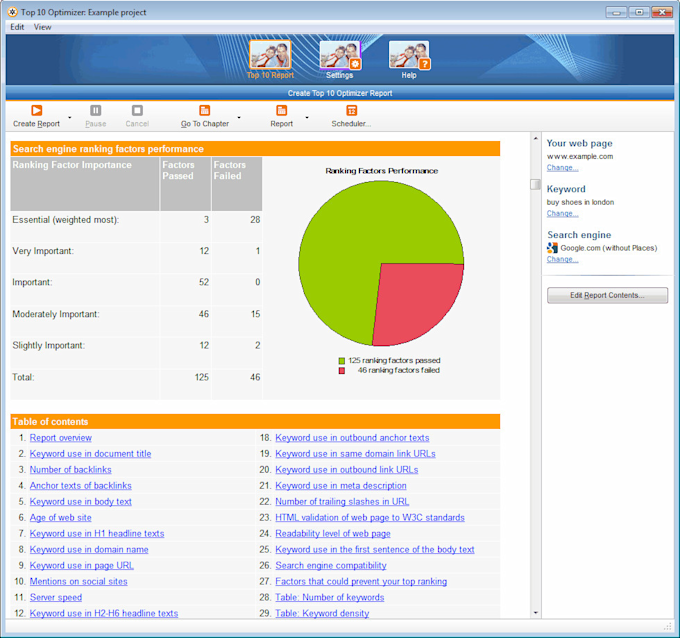This screenshot has width=680, height=638.
Task: Open Keyword use in same domain link URLs
Action: (355, 454)
